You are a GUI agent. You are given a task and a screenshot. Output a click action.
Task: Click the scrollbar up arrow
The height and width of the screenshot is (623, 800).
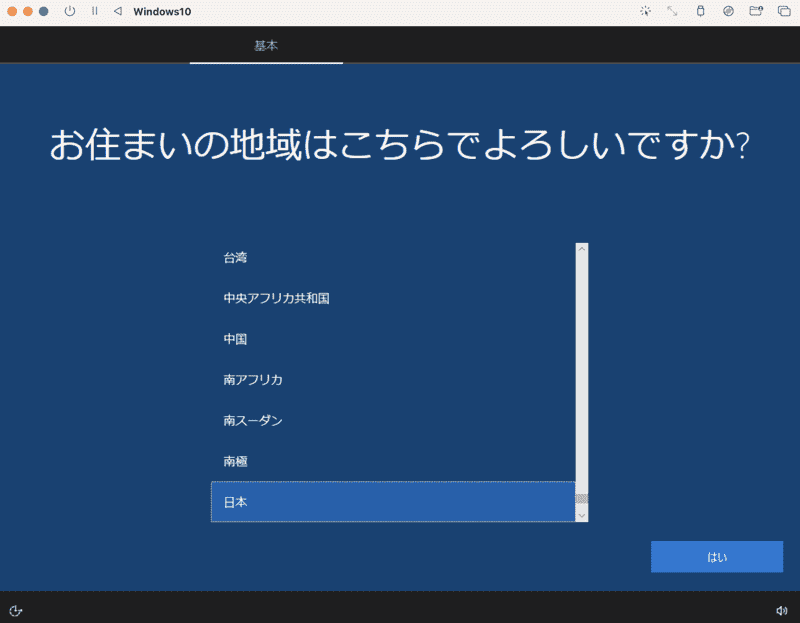coord(582,248)
